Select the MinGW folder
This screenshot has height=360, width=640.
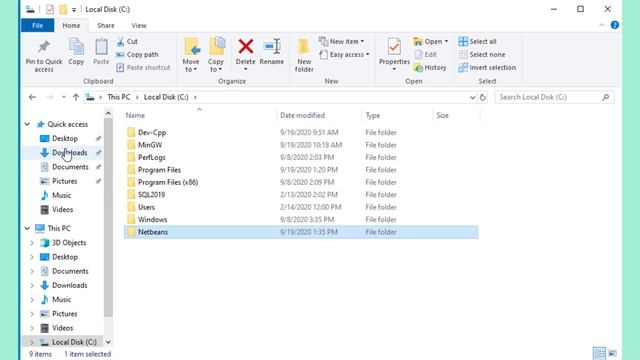(x=150, y=145)
